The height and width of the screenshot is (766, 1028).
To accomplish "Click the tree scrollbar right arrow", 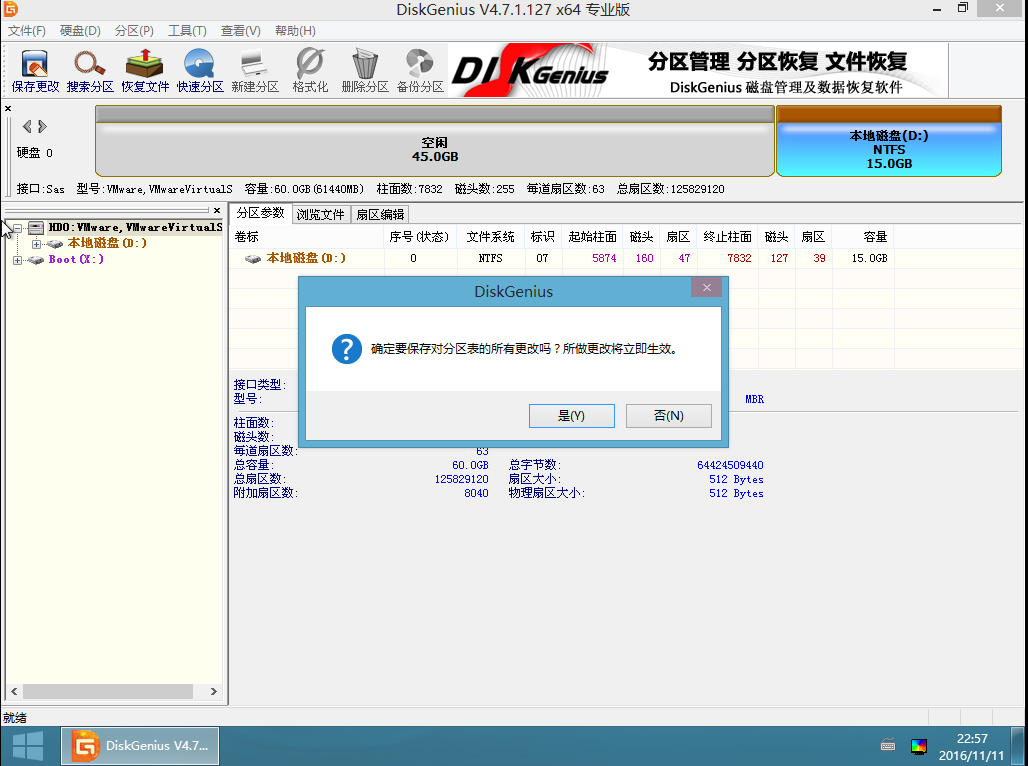I will coord(213,691).
